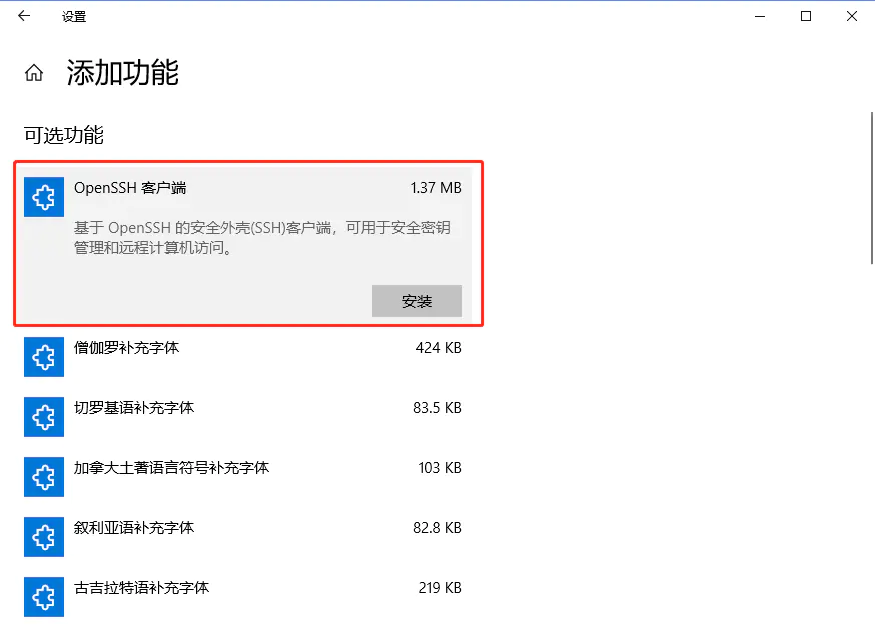Select the 僧伽罗补充字体 feature name
This screenshot has height=631, width=875.
tap(127, 348)
